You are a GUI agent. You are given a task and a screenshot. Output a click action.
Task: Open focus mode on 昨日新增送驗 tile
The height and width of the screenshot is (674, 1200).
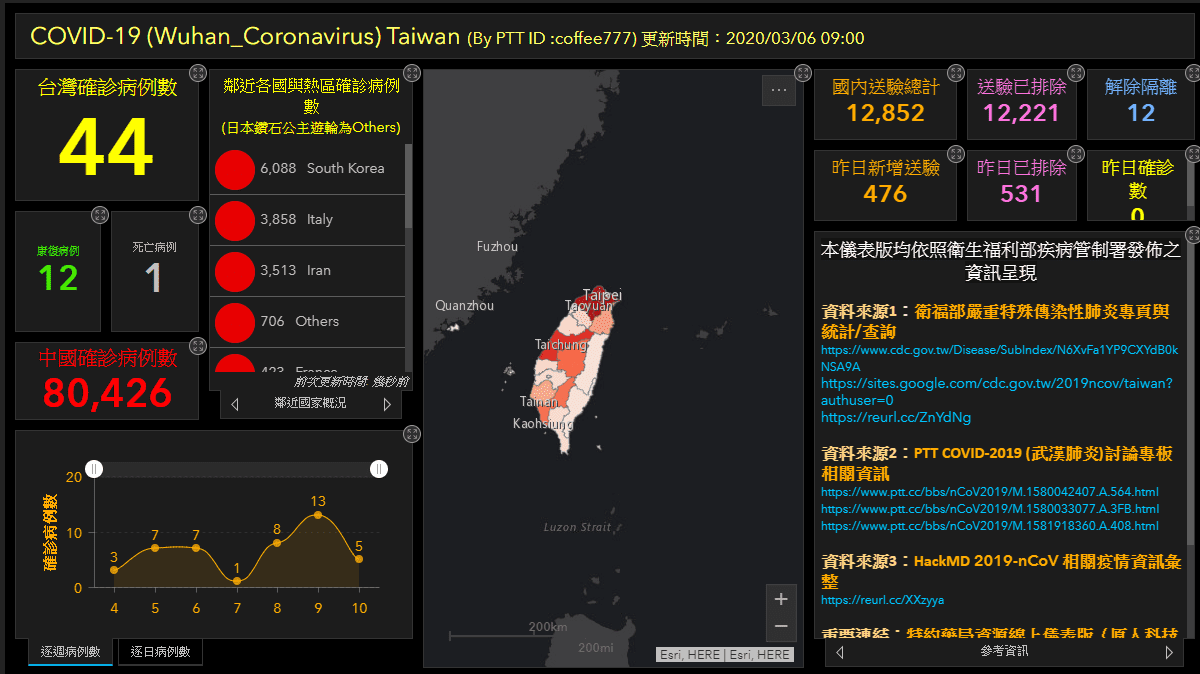click(955, 154)
